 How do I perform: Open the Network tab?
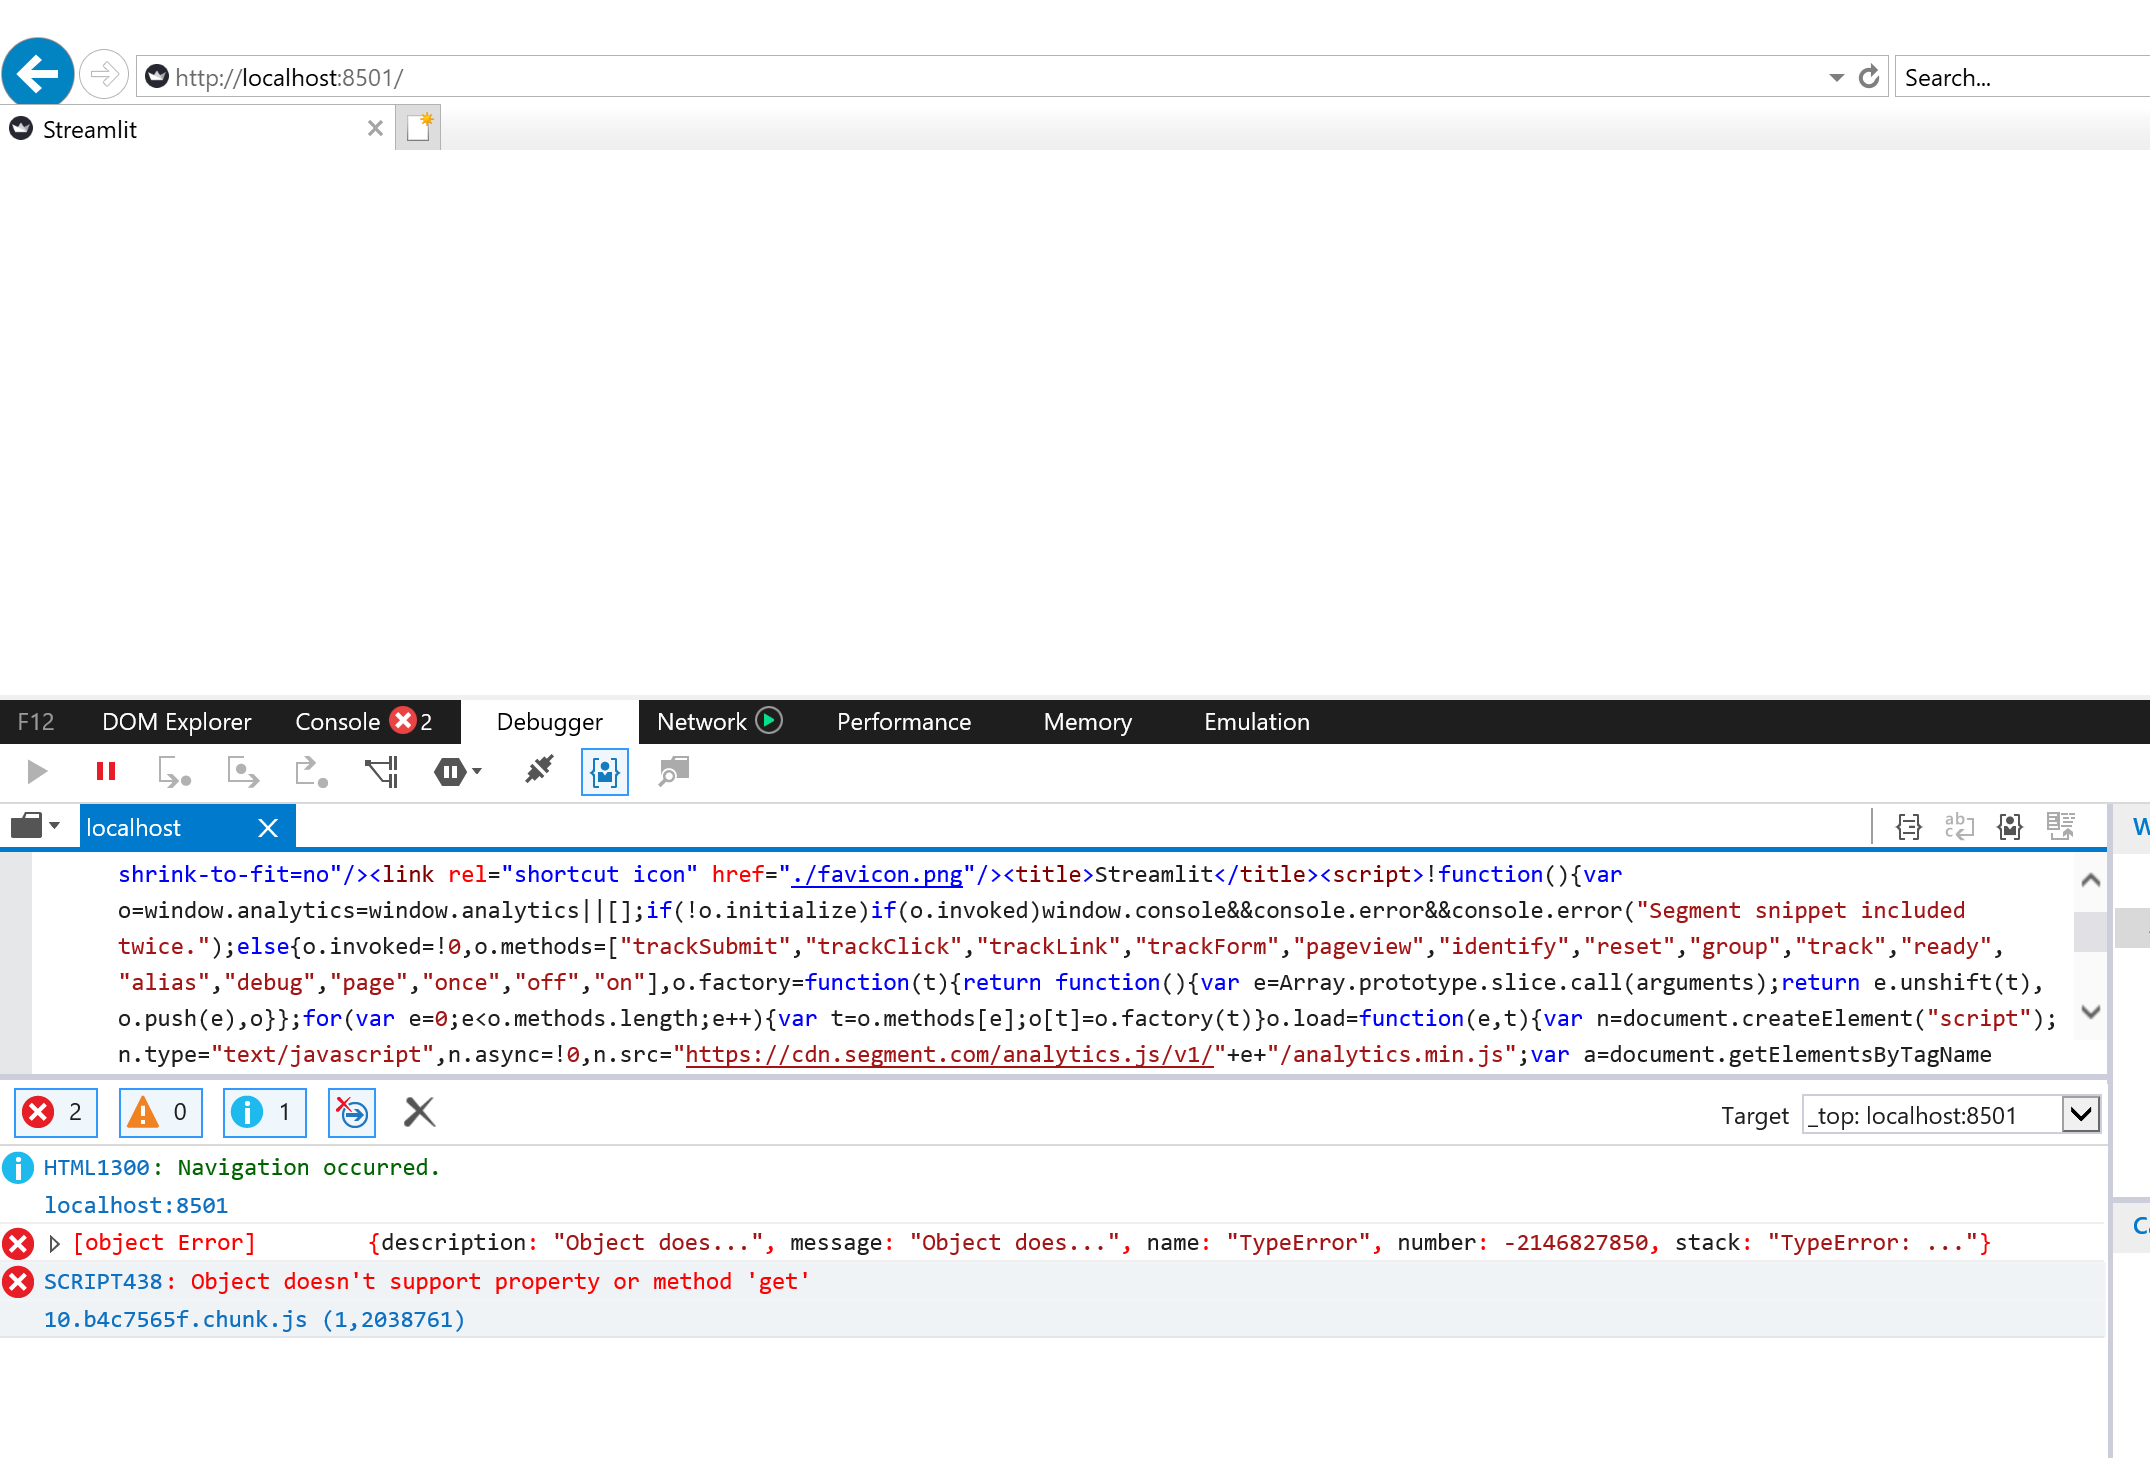pos(703,721)
